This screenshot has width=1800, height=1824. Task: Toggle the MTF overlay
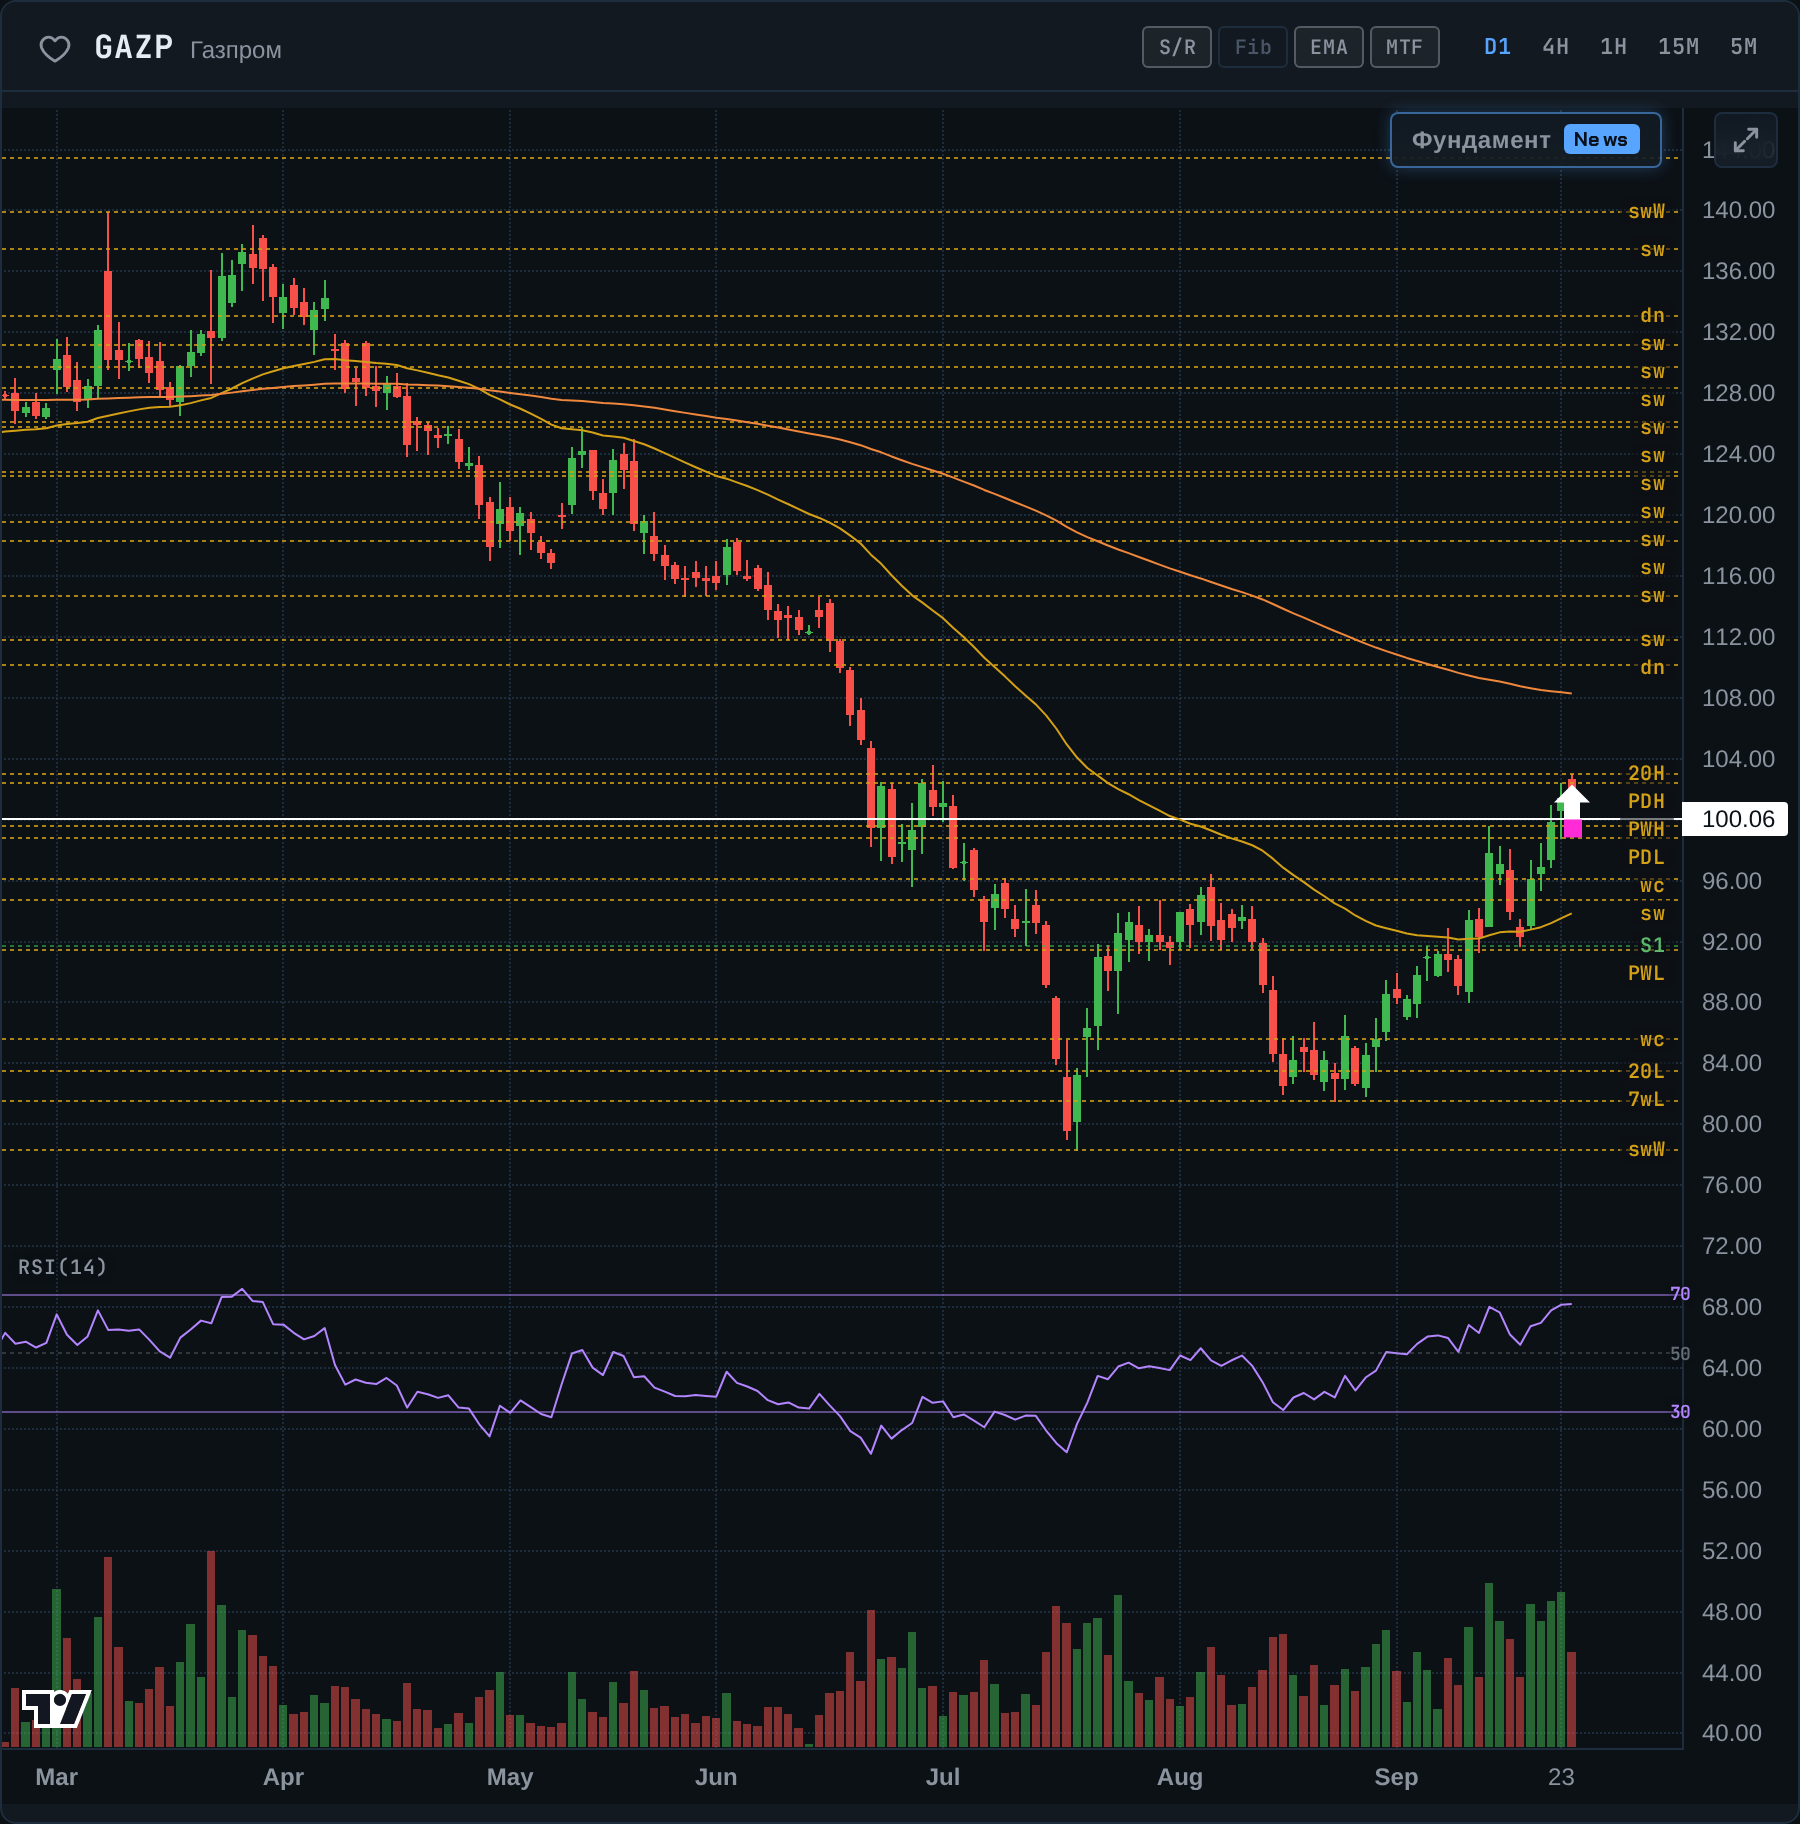point(1404,47)
